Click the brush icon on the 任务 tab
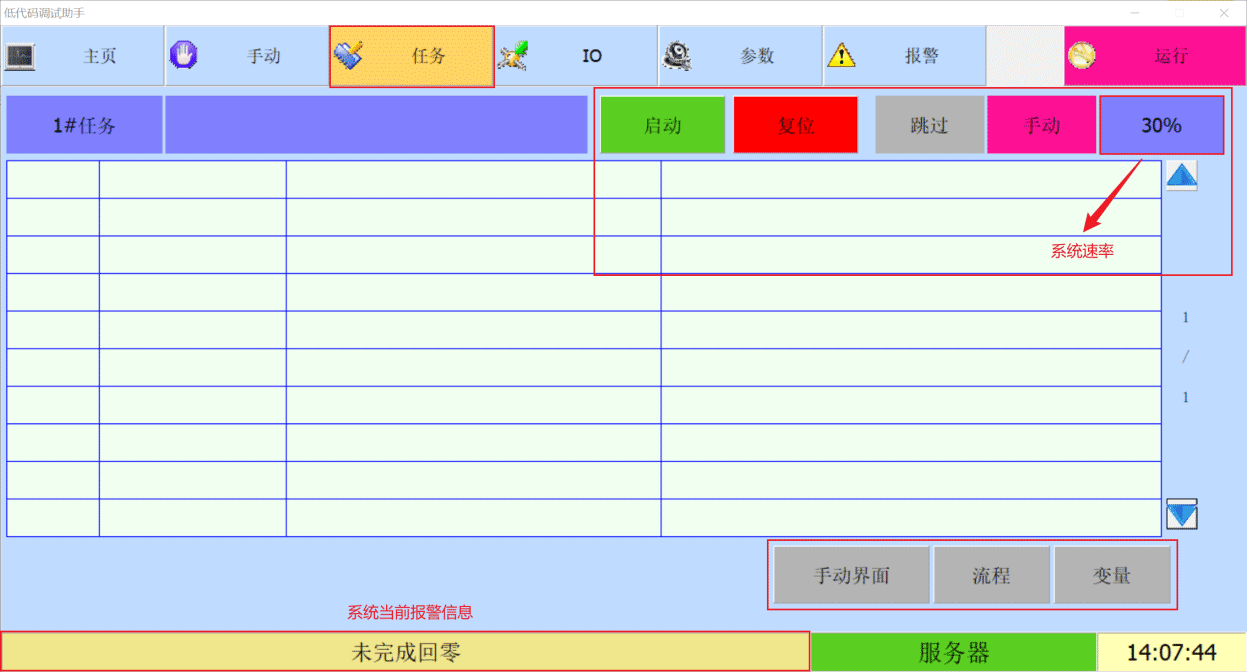Image resolution: width=1247 pixels, height=672 pixels. (348, 56)
